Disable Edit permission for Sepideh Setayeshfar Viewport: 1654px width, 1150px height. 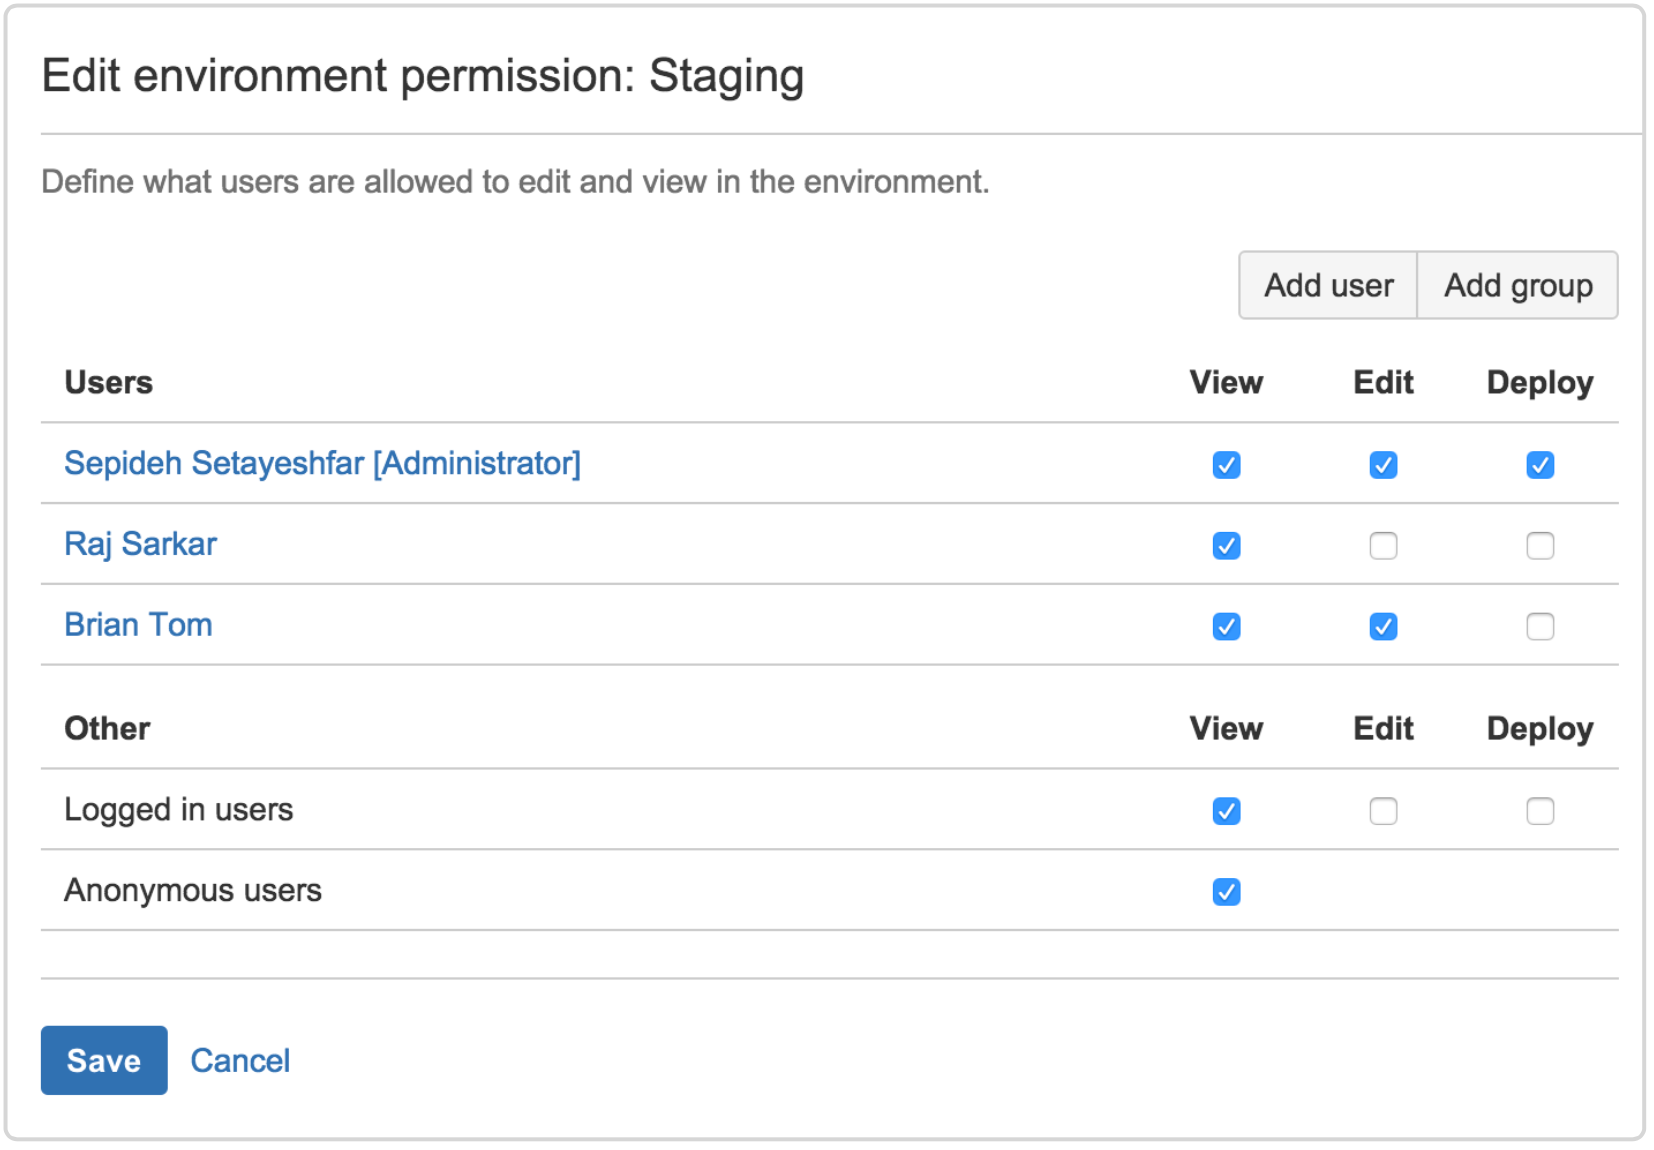coord(1383,464)
